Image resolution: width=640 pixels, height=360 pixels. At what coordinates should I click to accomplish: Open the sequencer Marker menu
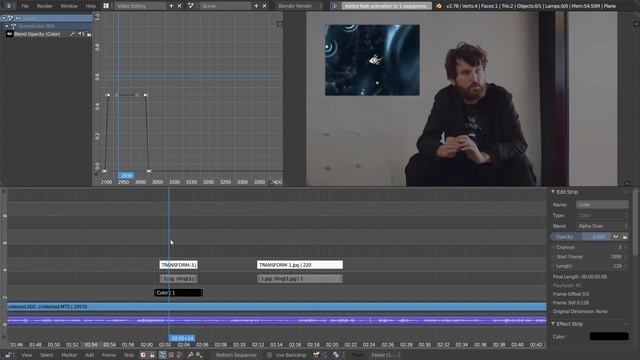click(x=69, y=355)
